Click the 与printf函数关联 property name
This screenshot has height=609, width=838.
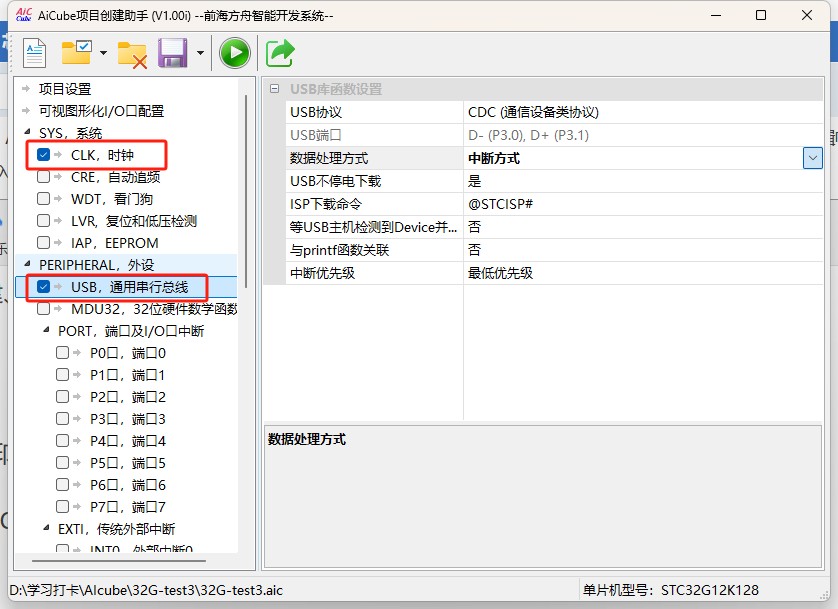point(339,250)
